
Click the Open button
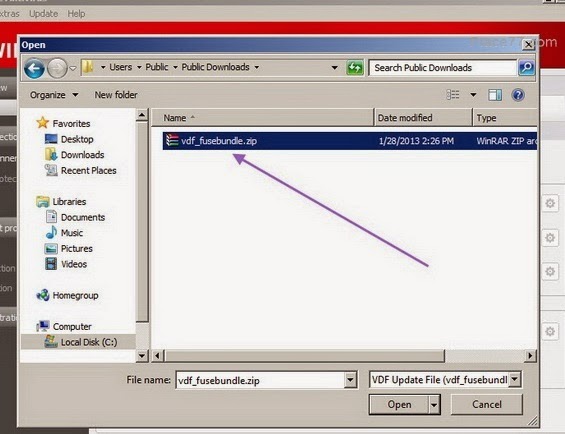[399, 404]
